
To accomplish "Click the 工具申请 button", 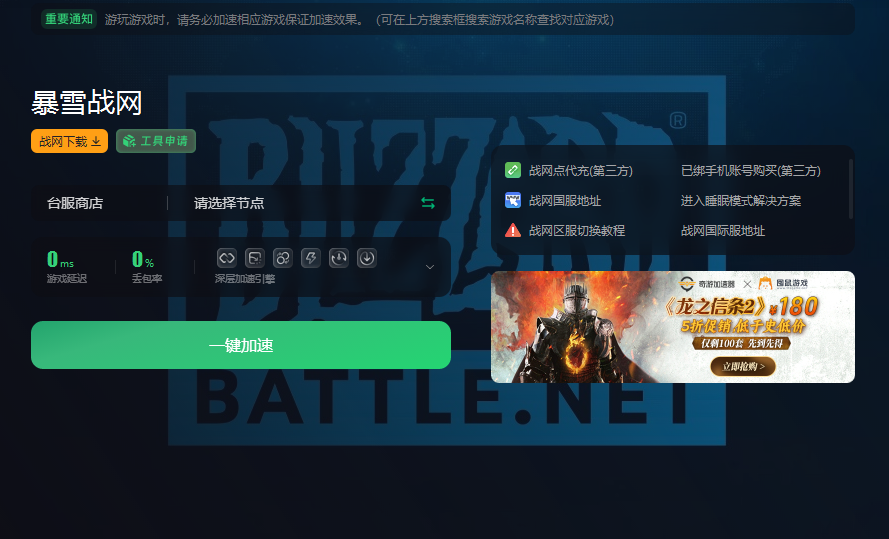I will click(x=156, y=141).
